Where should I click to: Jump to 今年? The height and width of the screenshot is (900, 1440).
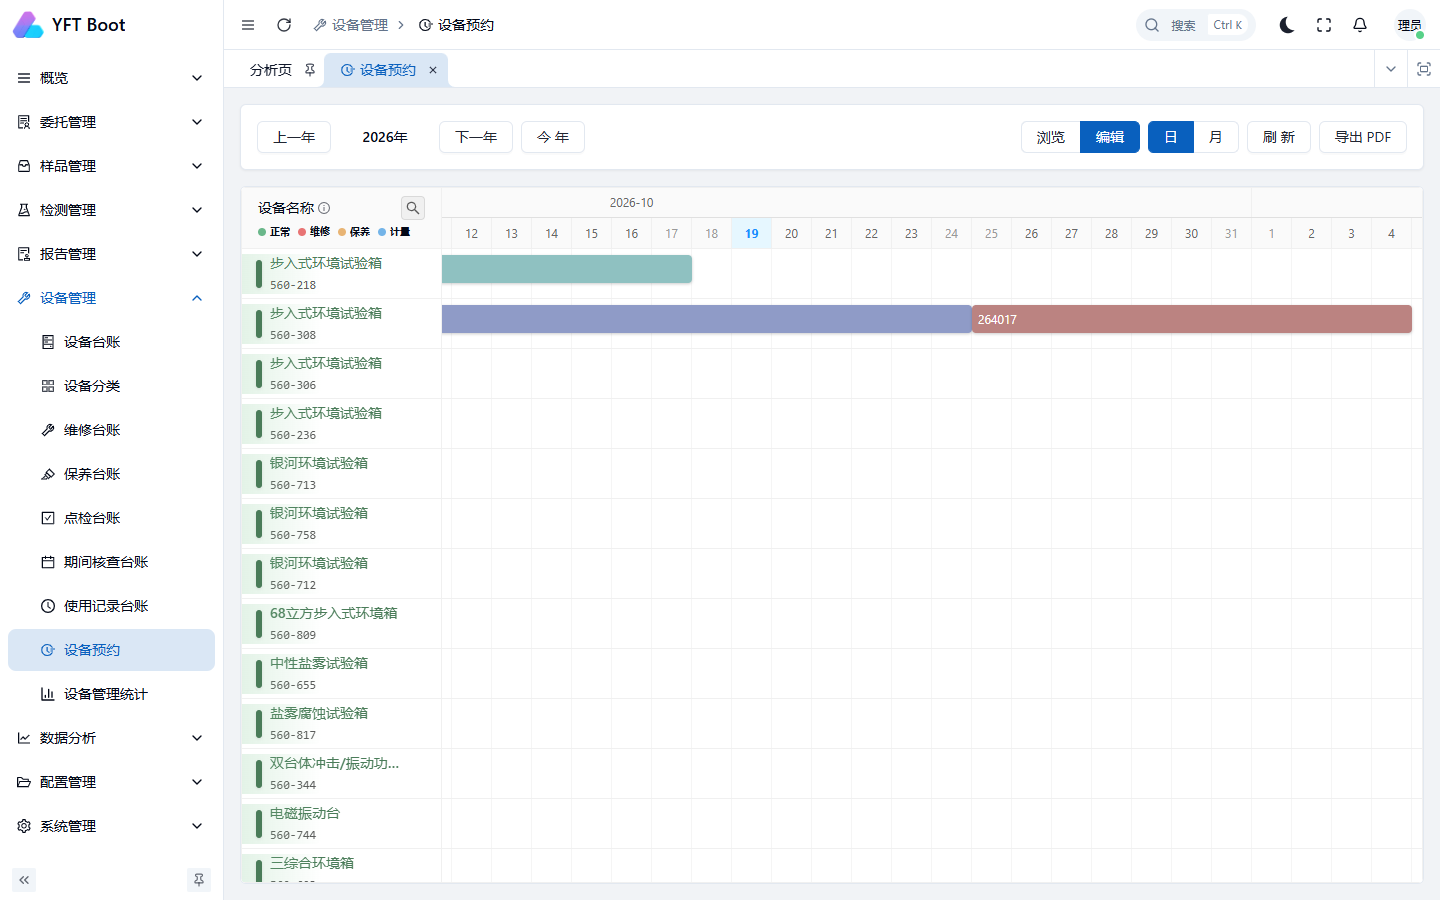coord(553,137)
